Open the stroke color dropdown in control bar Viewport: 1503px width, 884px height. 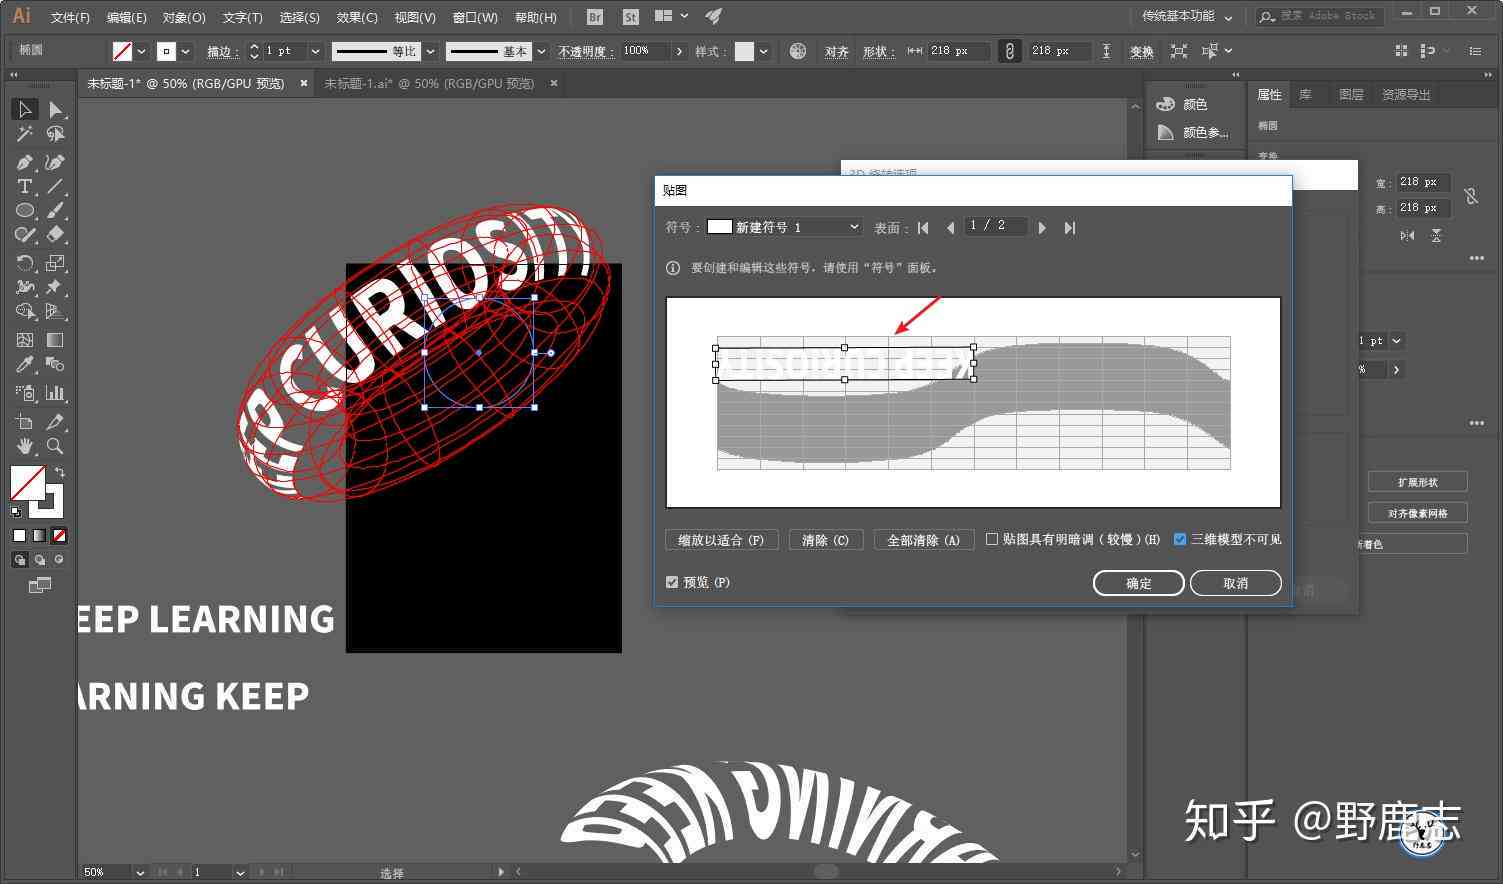tap(185, 51)
